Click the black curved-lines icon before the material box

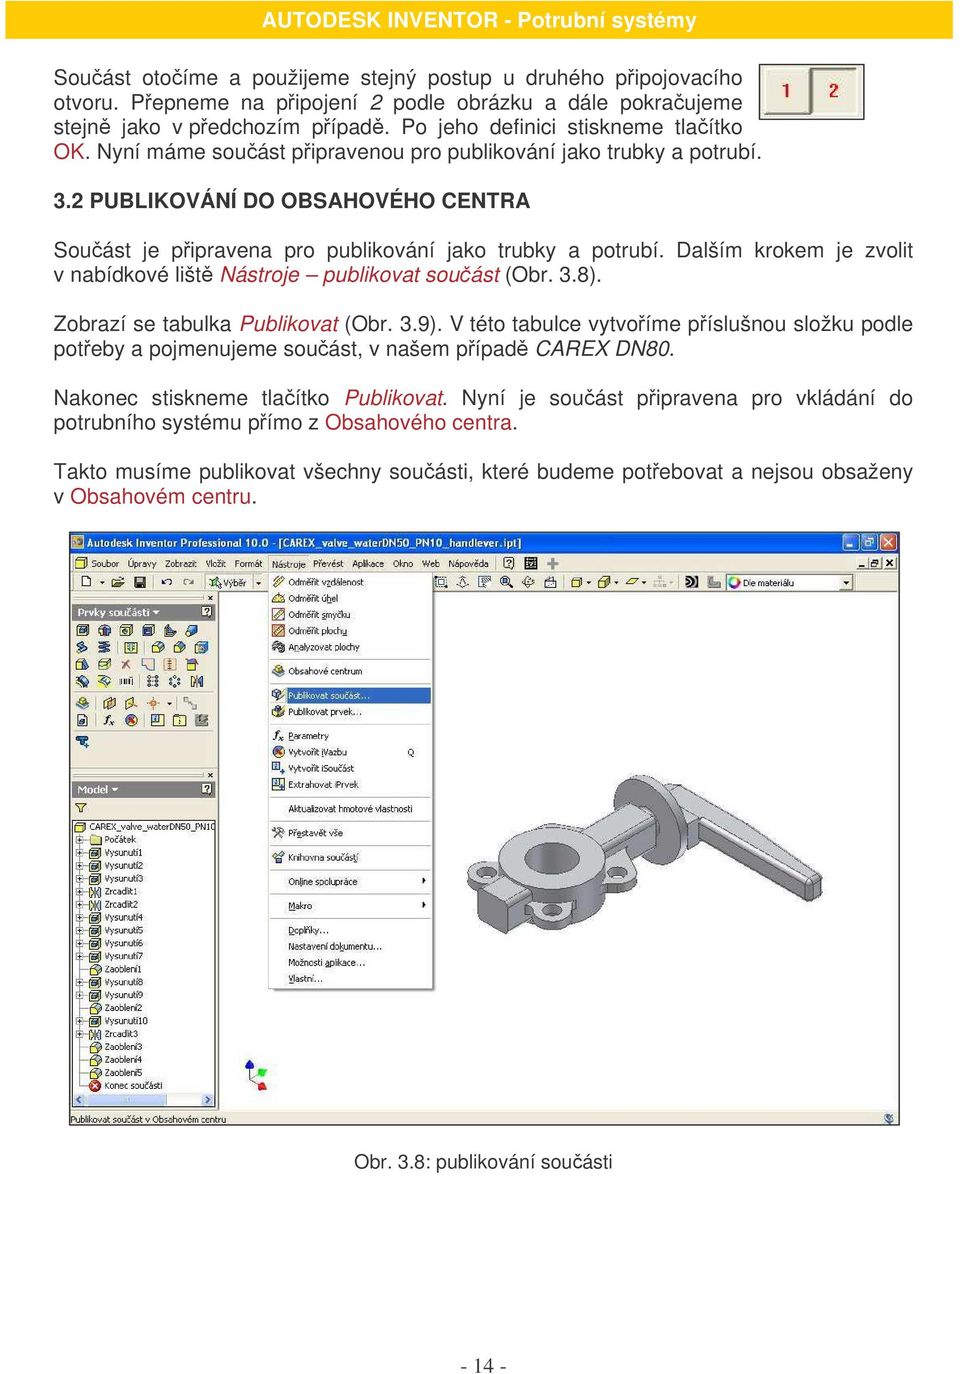click(691, 581)
